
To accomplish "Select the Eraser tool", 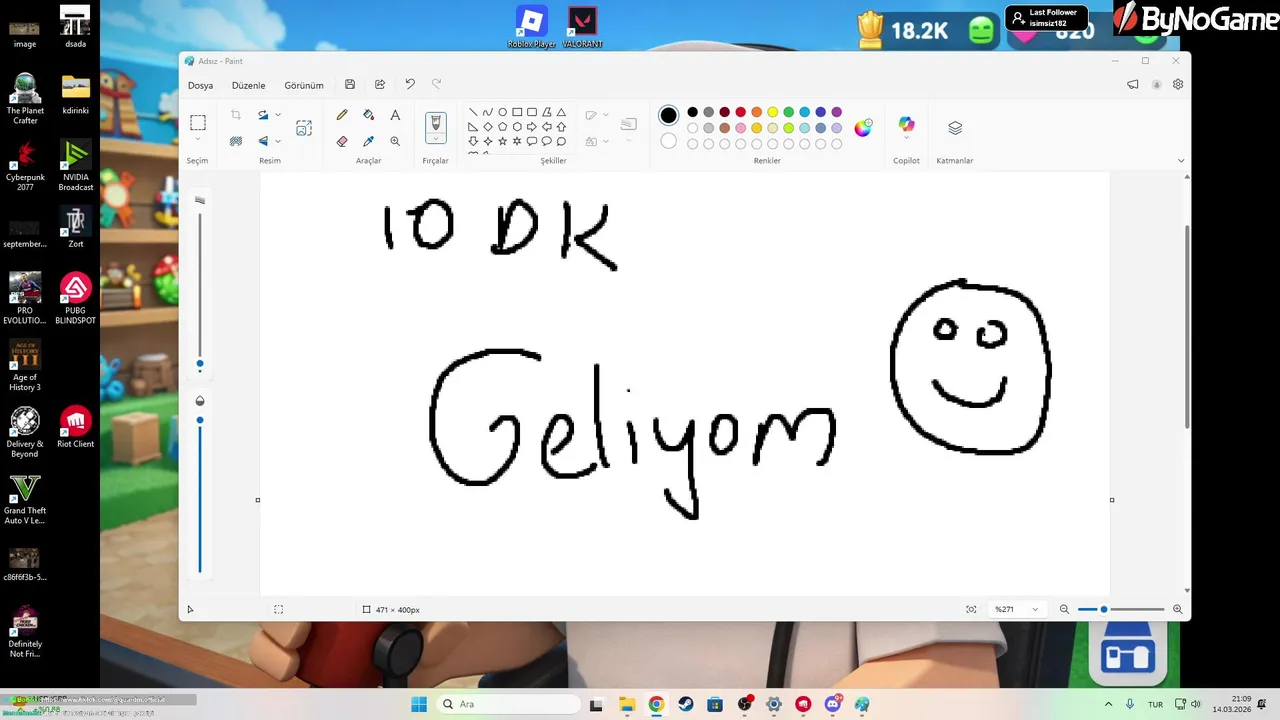I will [x=342, y=141].
